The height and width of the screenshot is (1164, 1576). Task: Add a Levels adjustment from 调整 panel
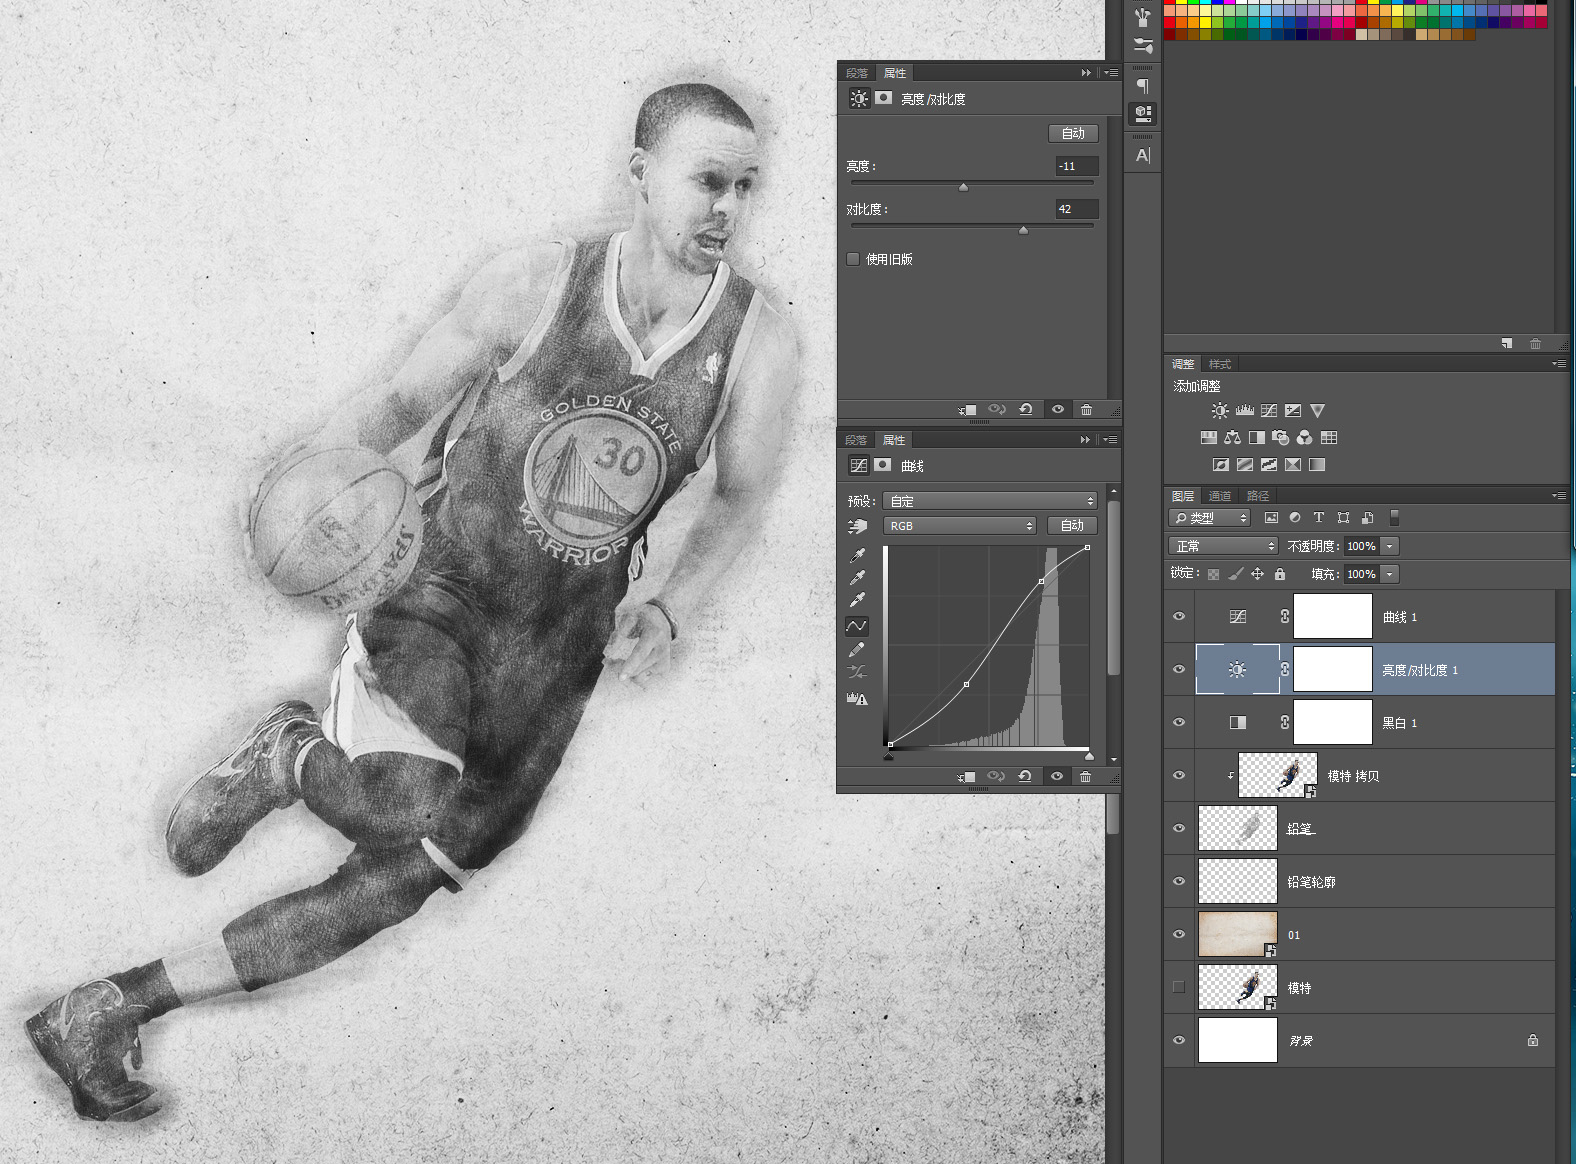1244,411
